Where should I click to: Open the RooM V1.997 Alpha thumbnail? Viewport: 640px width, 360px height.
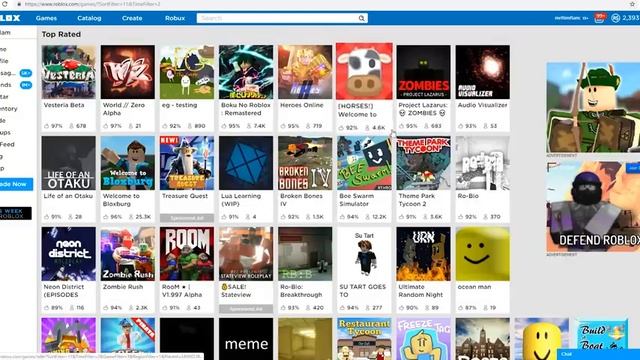(187, 254)
